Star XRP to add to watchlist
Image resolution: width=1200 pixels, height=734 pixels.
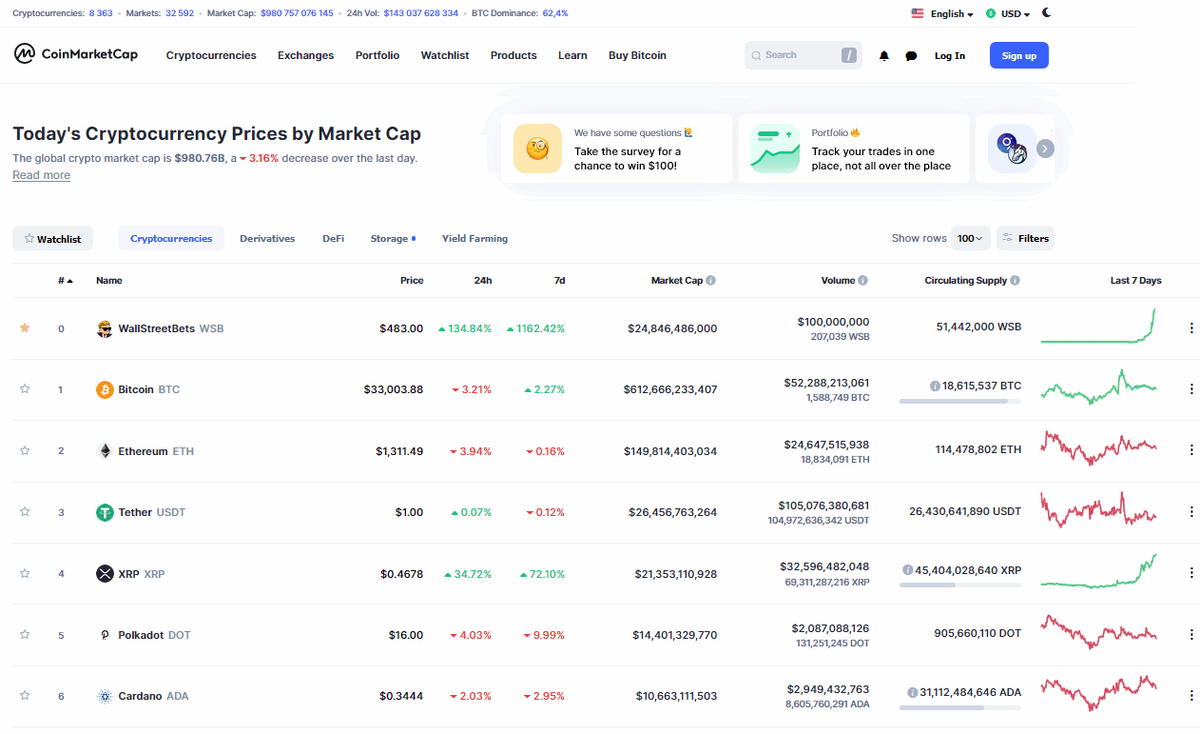pyautogui.click(x=25, y=573)
